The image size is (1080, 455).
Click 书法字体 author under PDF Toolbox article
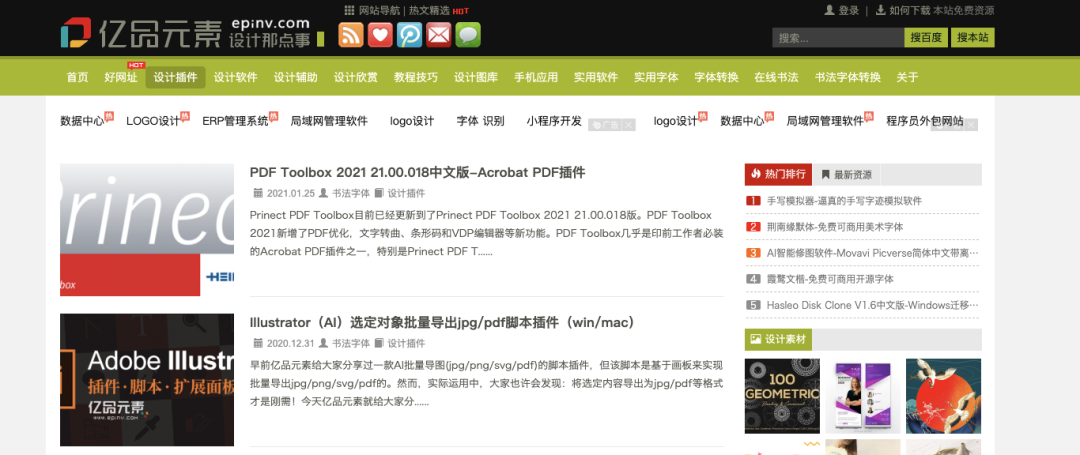tap(351, 193)
